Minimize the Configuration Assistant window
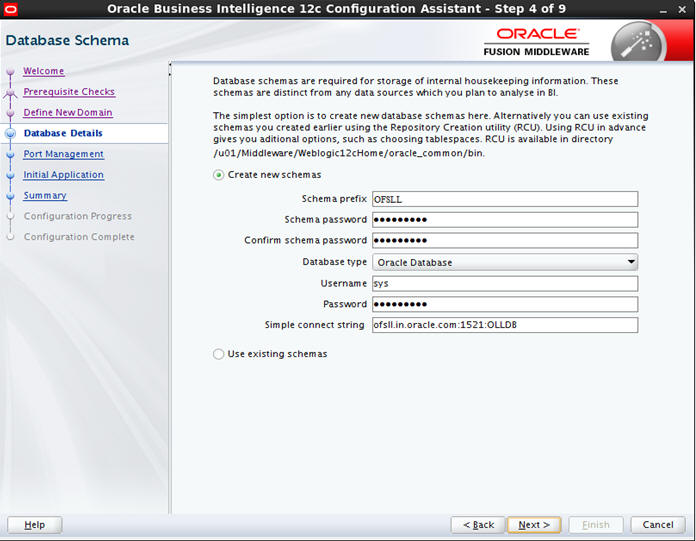The image size is (696, 541). [663, 10]
